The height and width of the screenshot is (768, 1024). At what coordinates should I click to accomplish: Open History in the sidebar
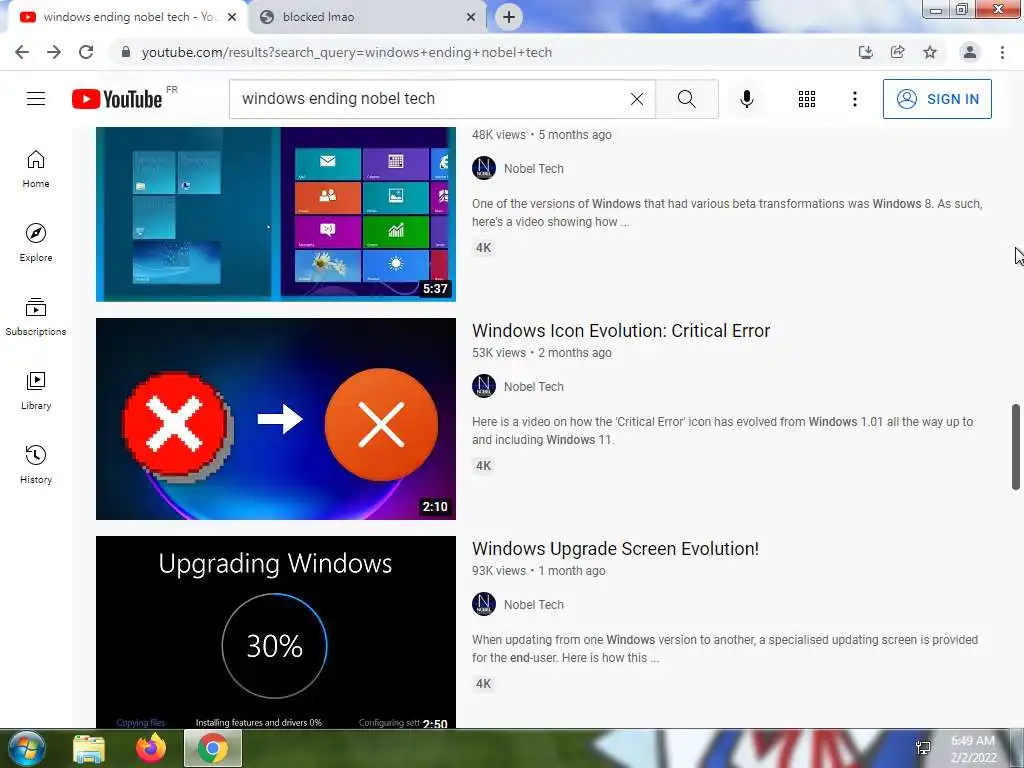pos(36,464)
